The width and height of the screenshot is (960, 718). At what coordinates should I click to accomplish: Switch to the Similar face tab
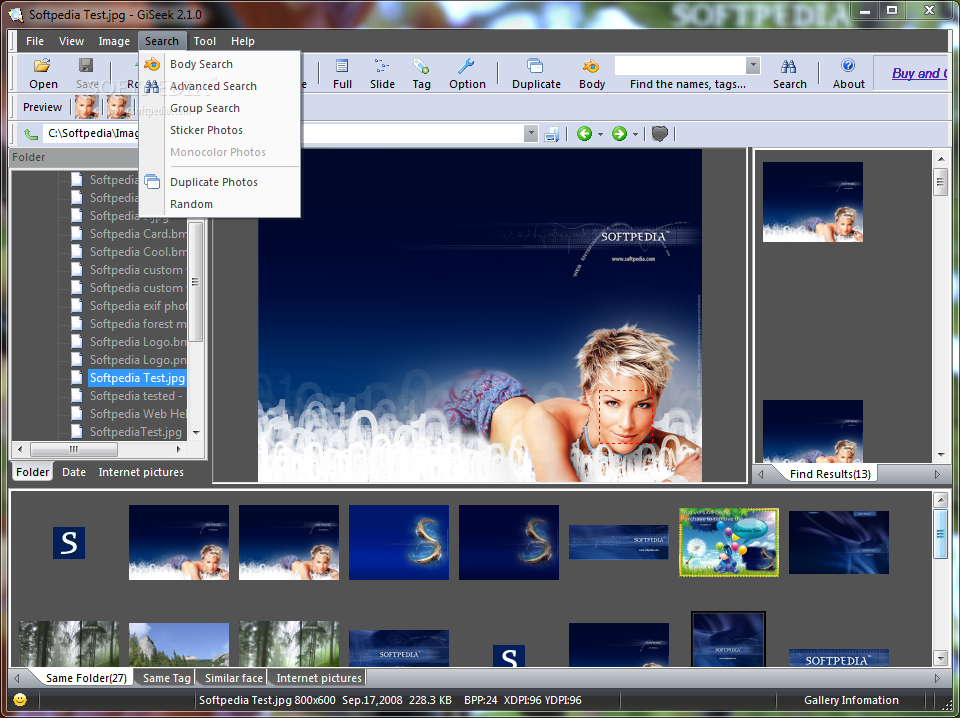(x=234, y=678)
